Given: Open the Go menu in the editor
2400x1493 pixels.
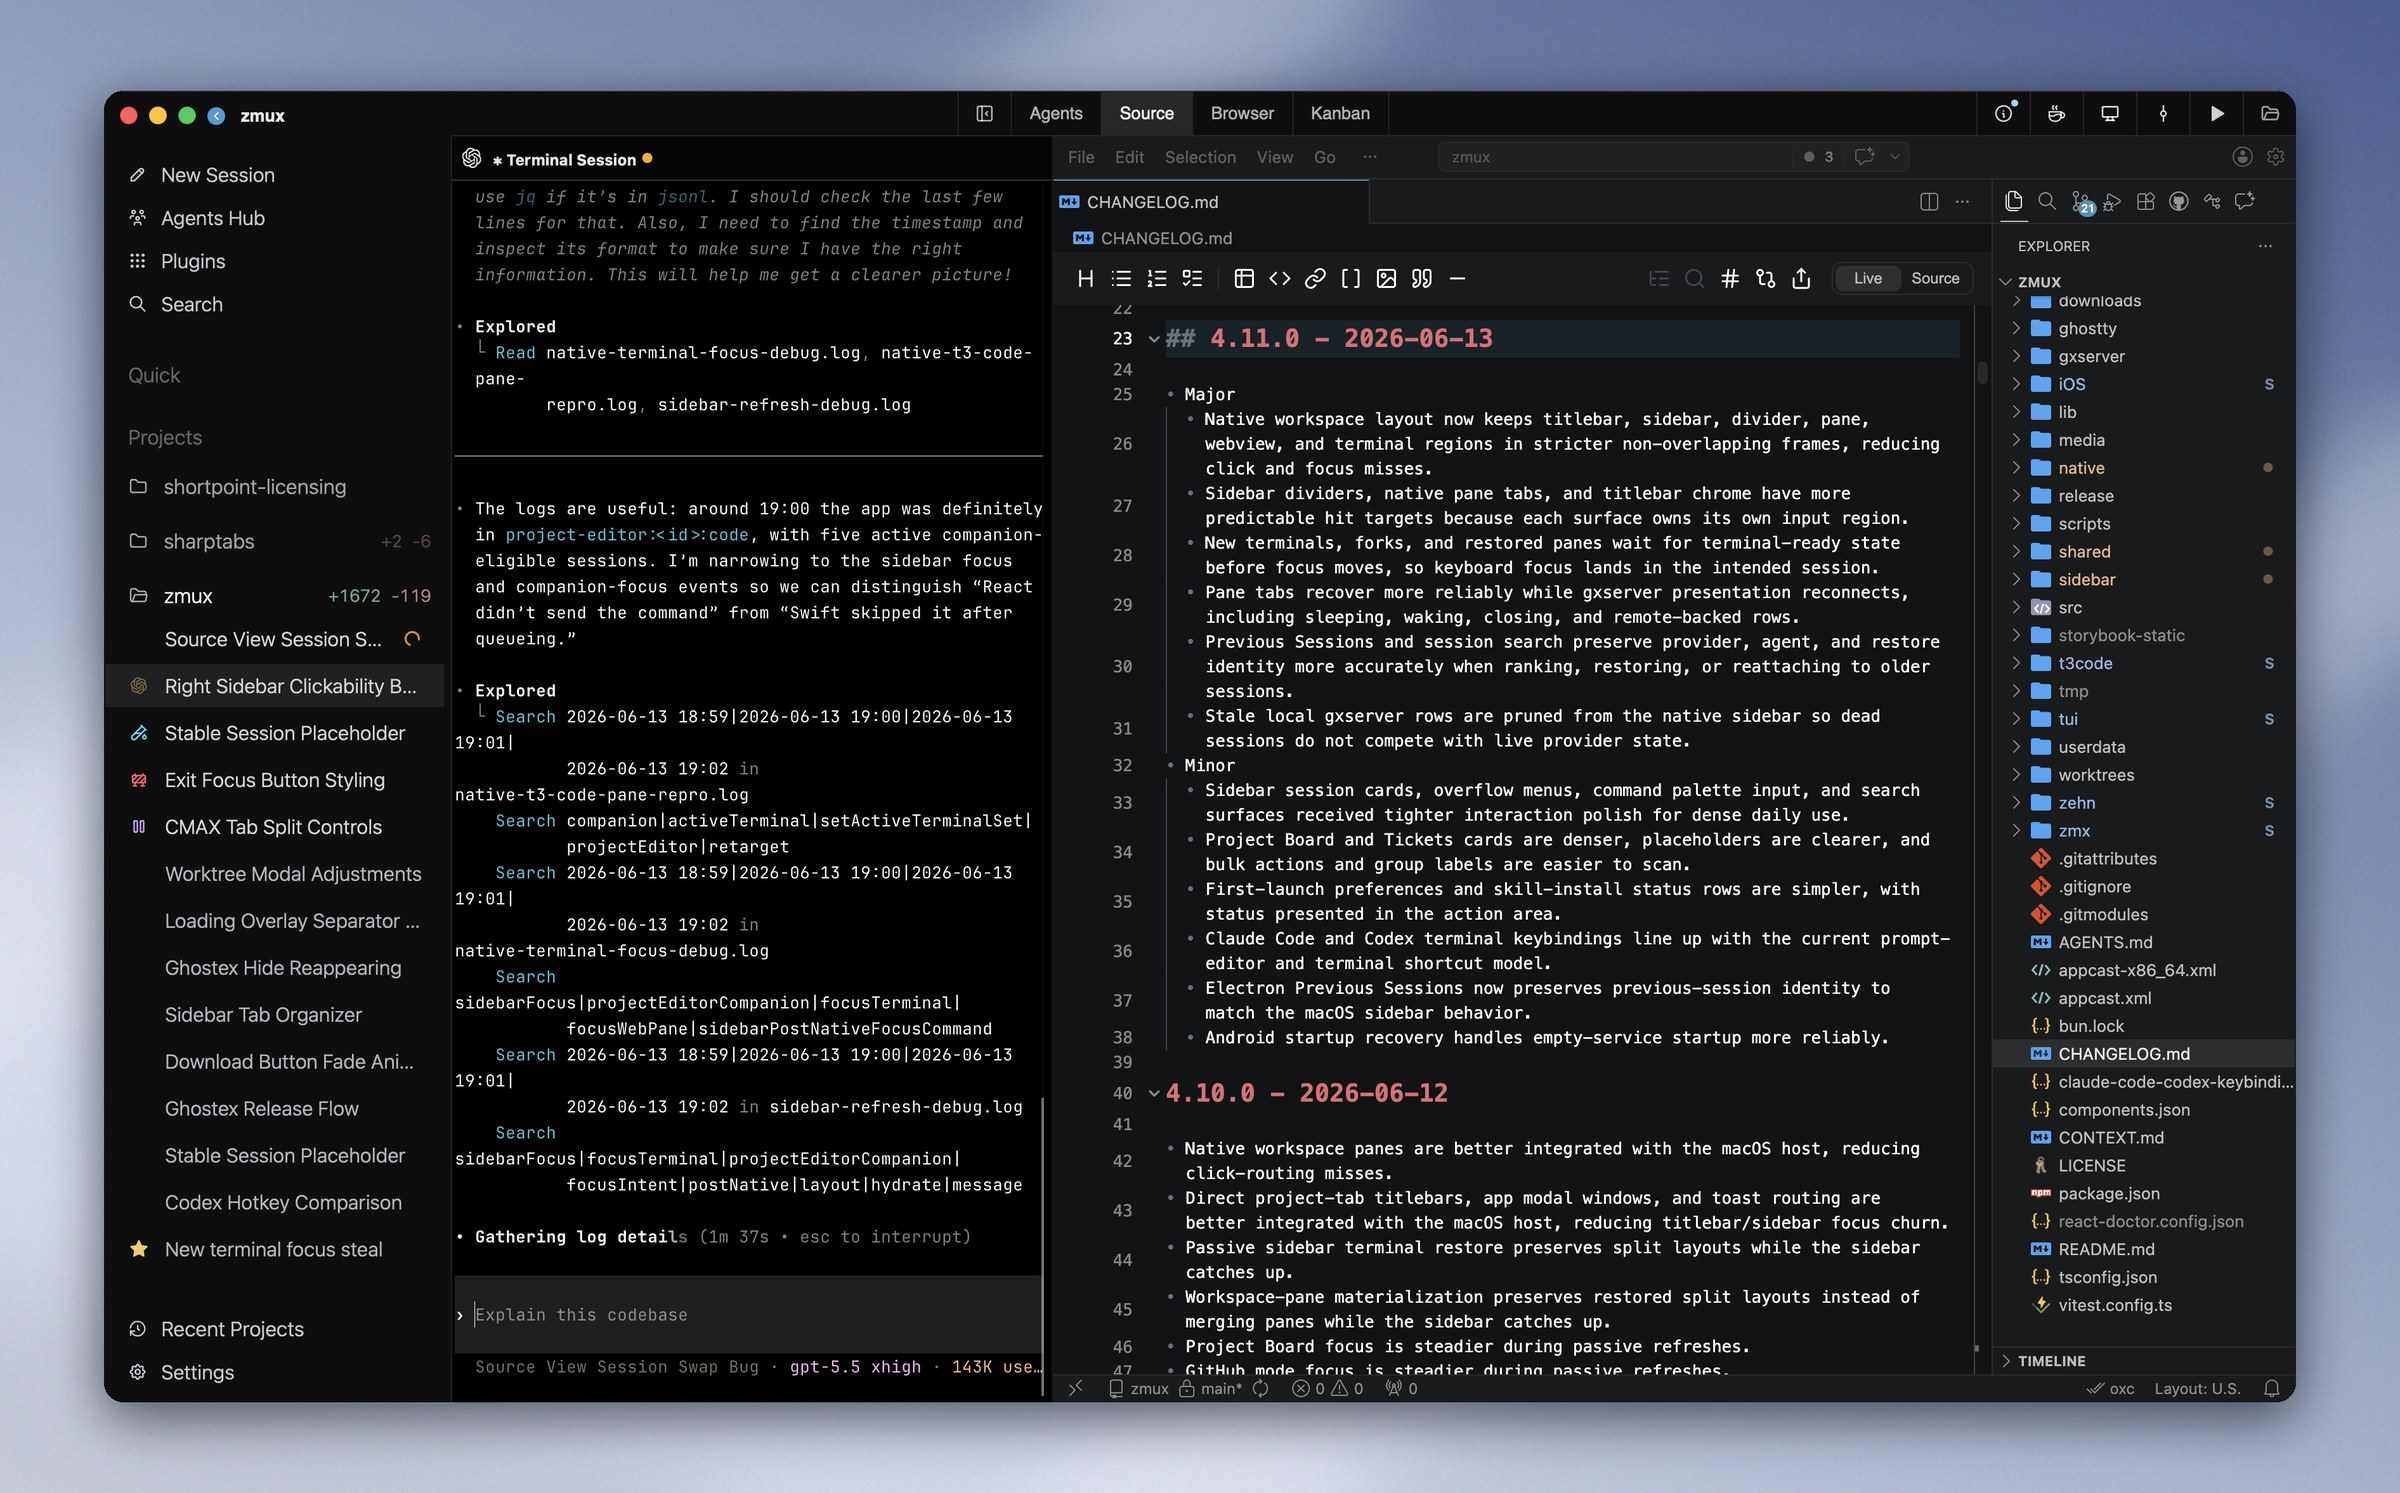Looking at the screenshot, I should [x=1324, y=157].
